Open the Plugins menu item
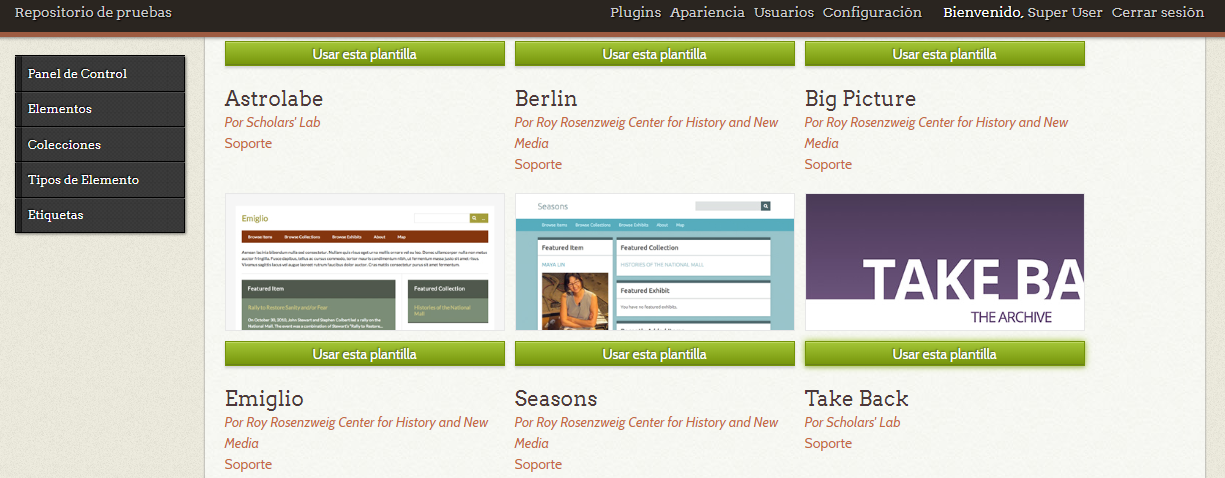The height and width of the screenshot is (478, 1225). 635,13
